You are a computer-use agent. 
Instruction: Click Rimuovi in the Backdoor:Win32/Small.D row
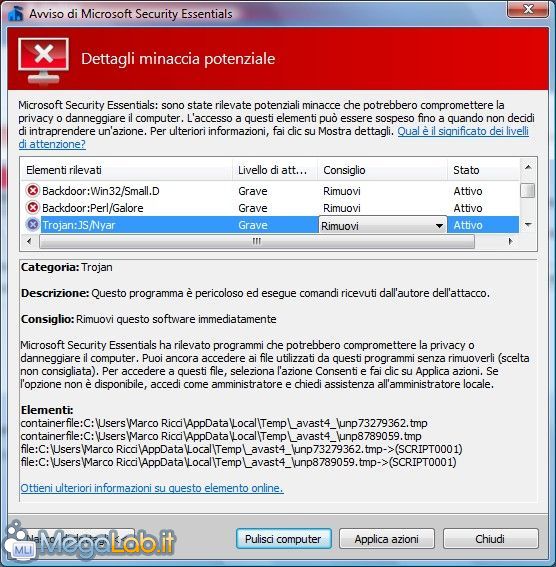(342, 191)
